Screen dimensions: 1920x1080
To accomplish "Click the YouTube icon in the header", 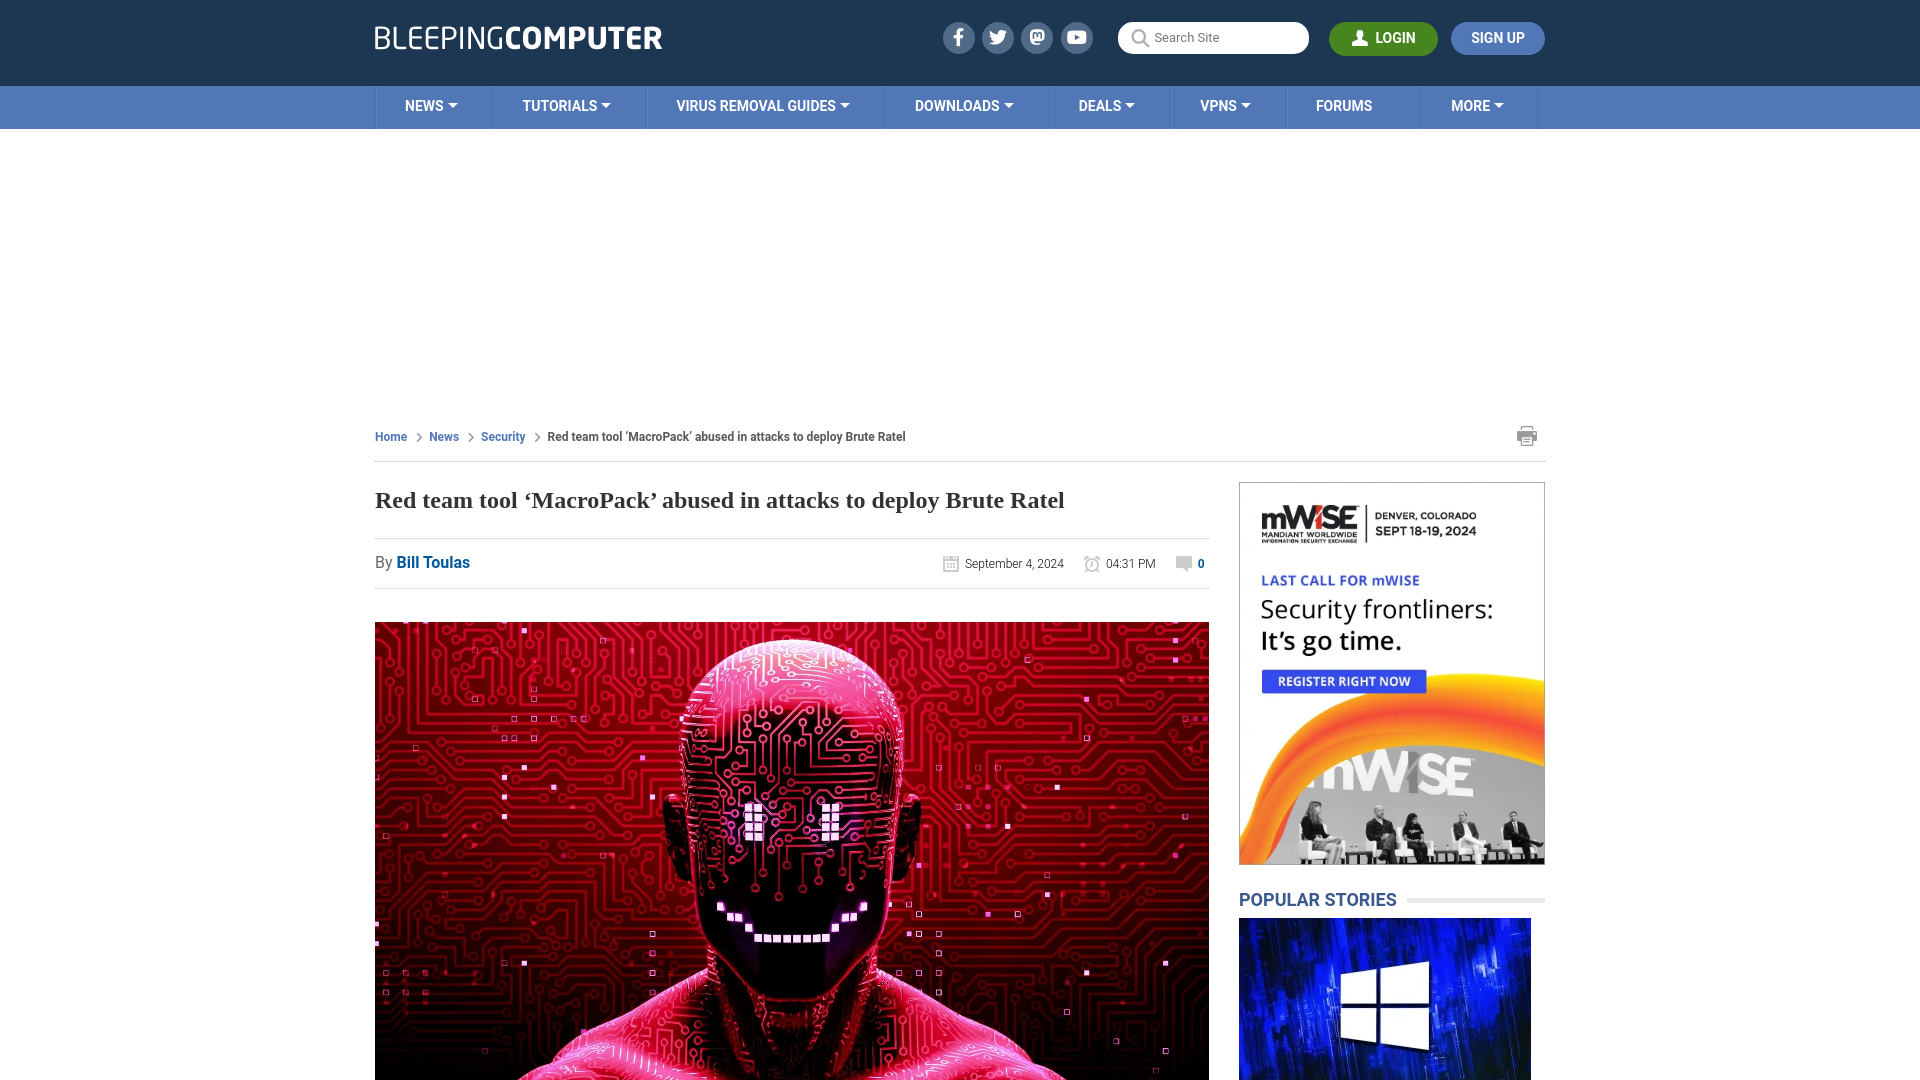I will click(1076, 37).
